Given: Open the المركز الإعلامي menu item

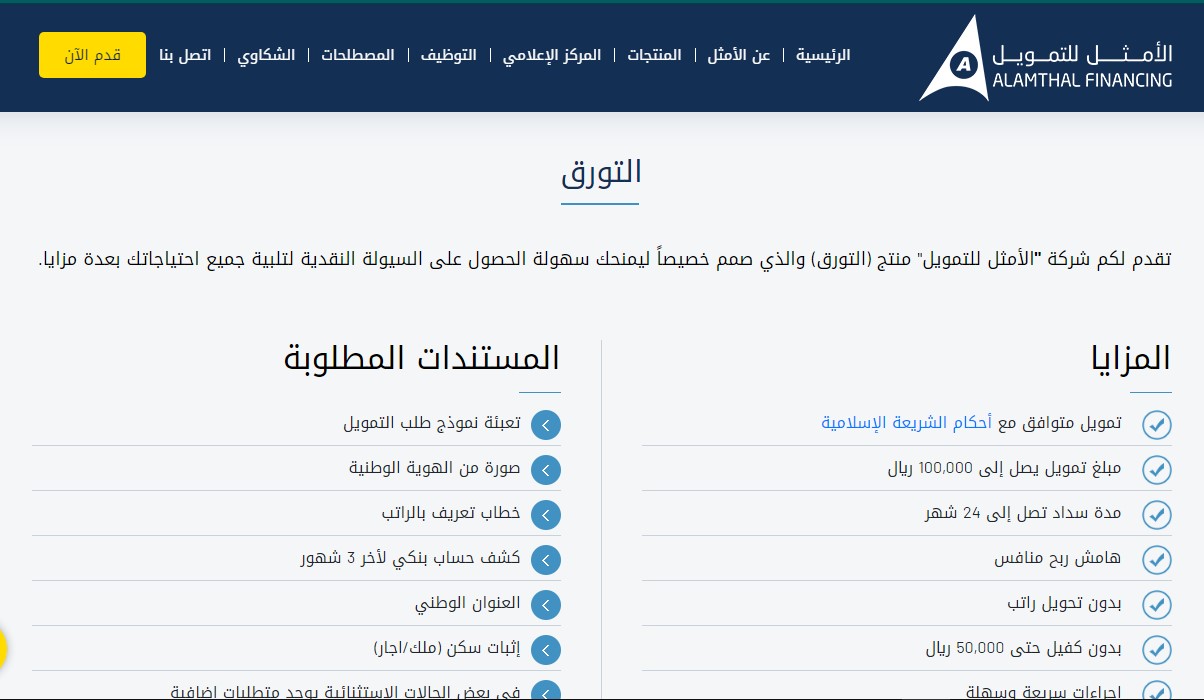Looking at the screenshot, I should [552, 55].
